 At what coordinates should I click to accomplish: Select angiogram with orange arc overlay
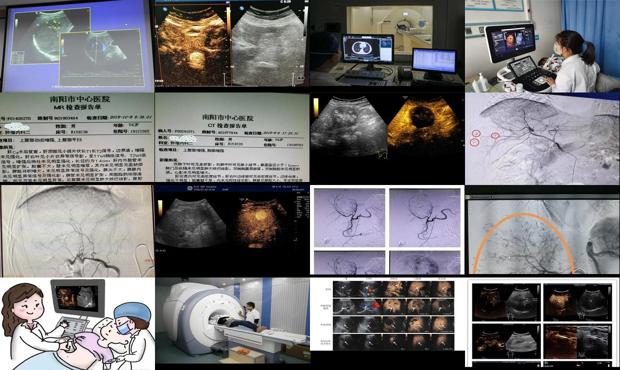click(x=542, y=230)
